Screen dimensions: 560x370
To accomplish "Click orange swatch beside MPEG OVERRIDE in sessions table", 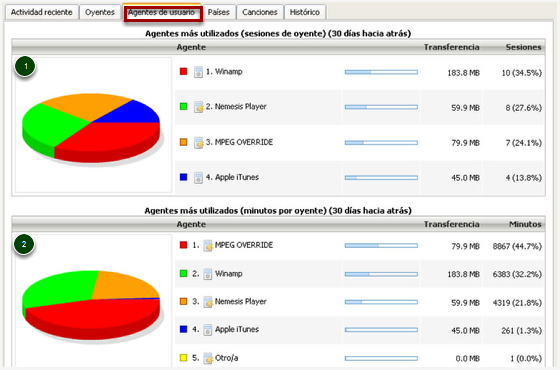I will click(x=184, y=142).
